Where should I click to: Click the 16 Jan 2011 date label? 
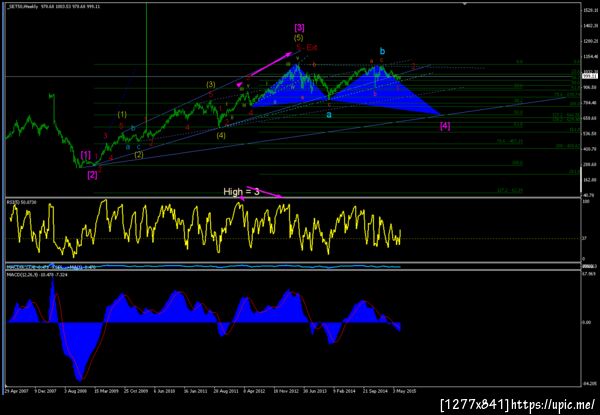point(196,391)
